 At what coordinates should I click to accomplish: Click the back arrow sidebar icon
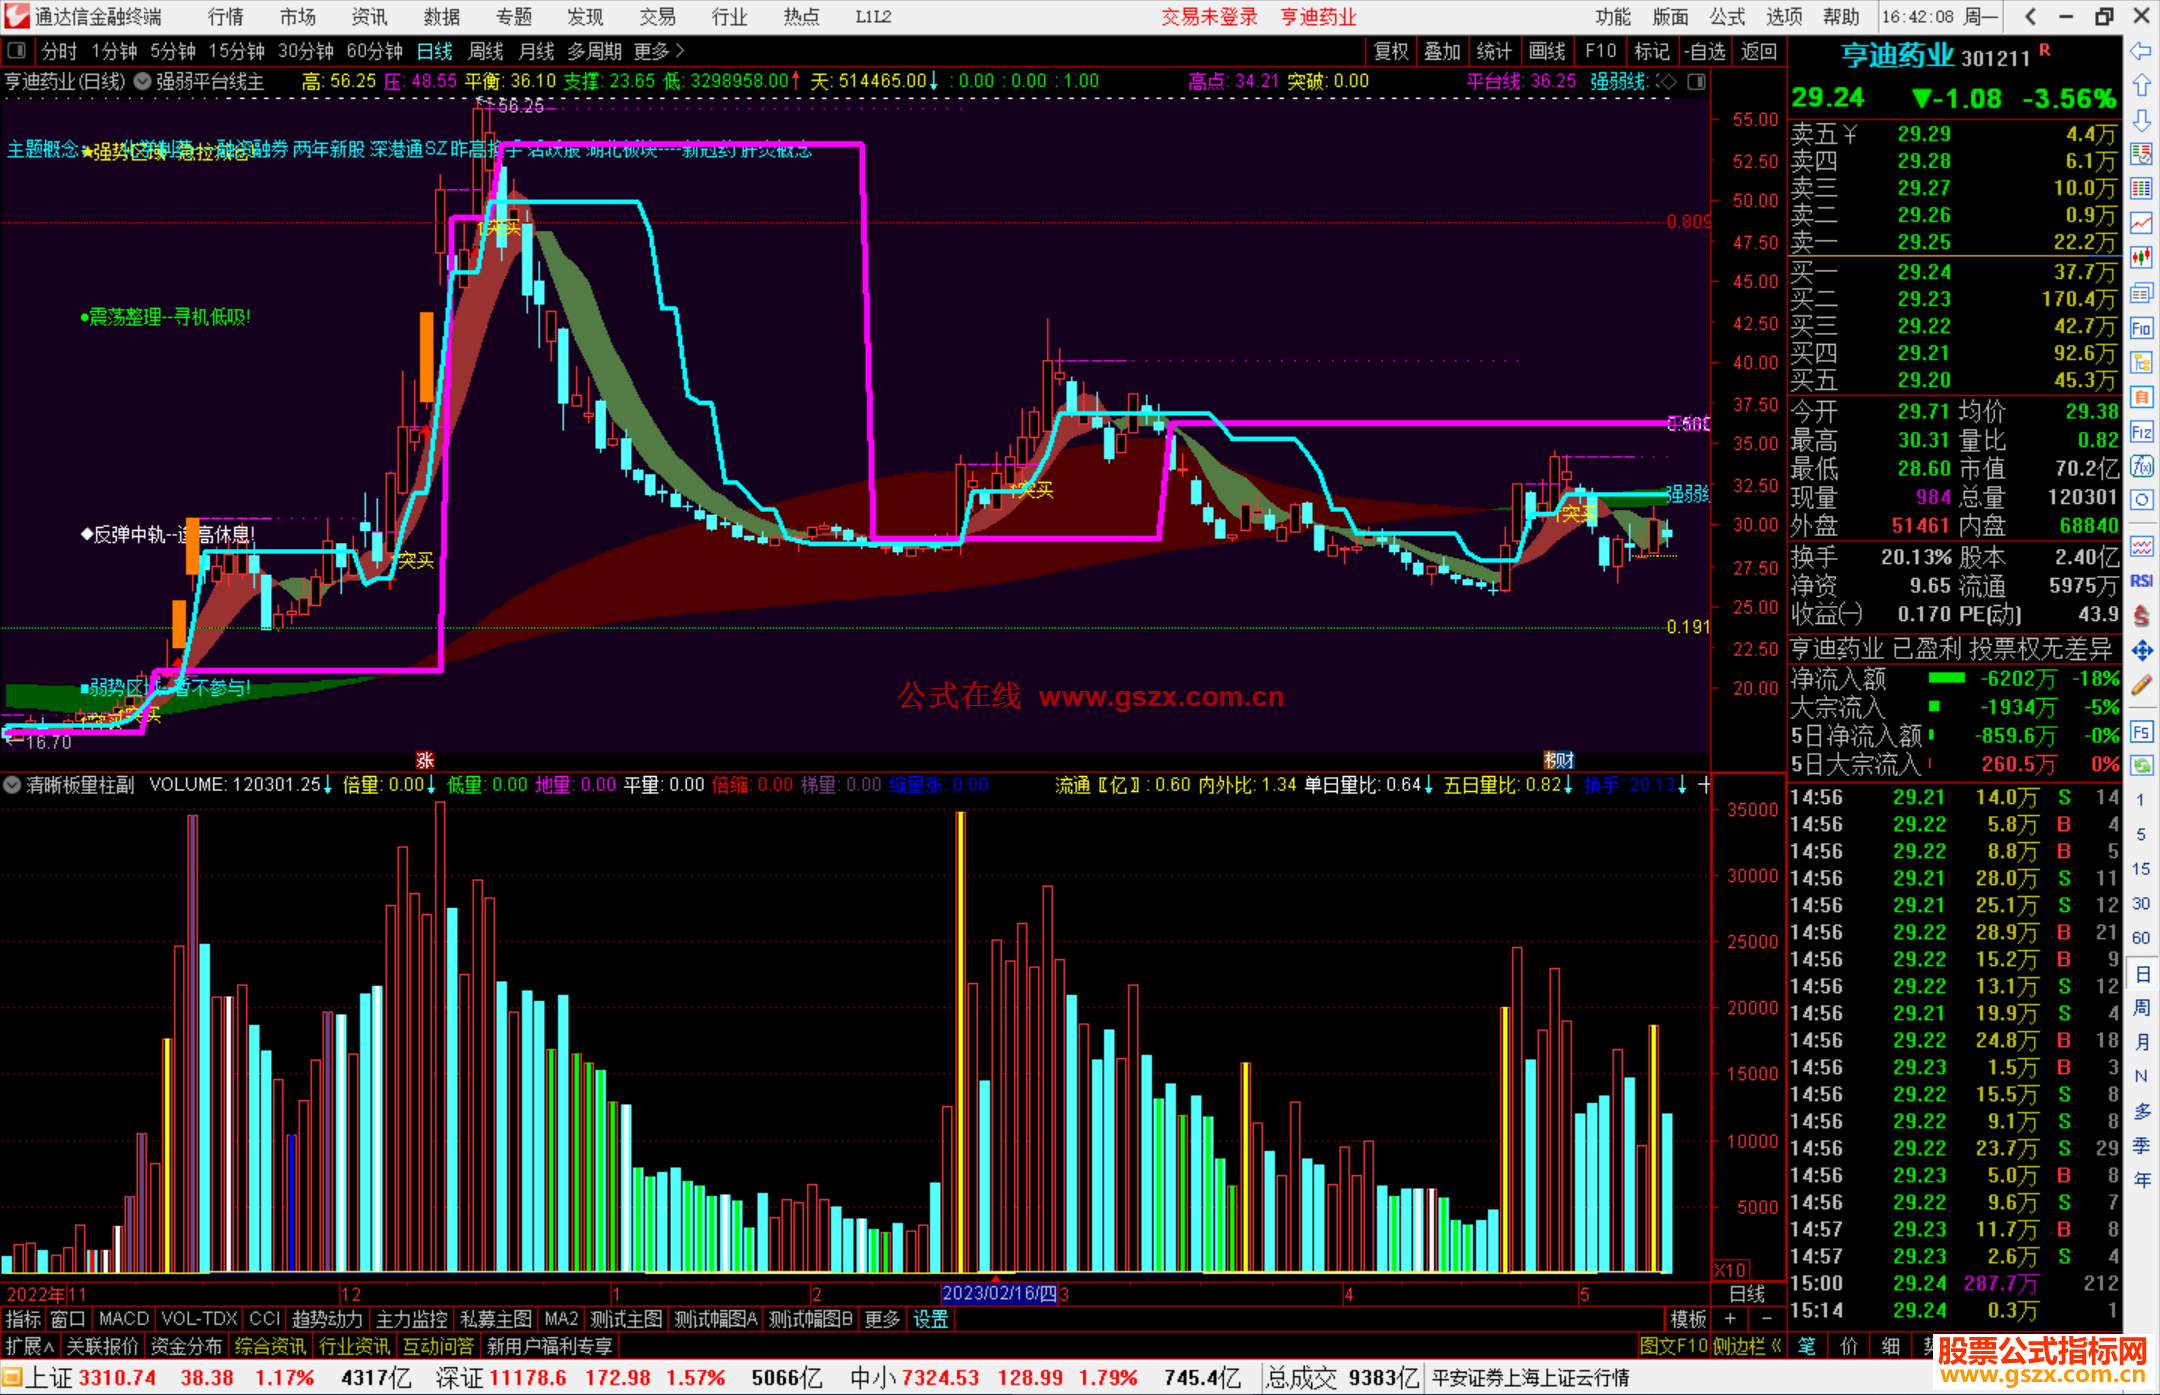click(x=2141, y=51)
